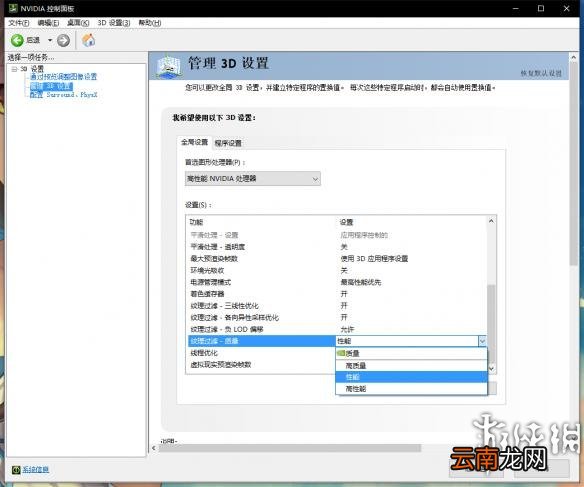Open the 帮助(H) menu
Viewport: 584px width, 487px height.
point(150,23)
